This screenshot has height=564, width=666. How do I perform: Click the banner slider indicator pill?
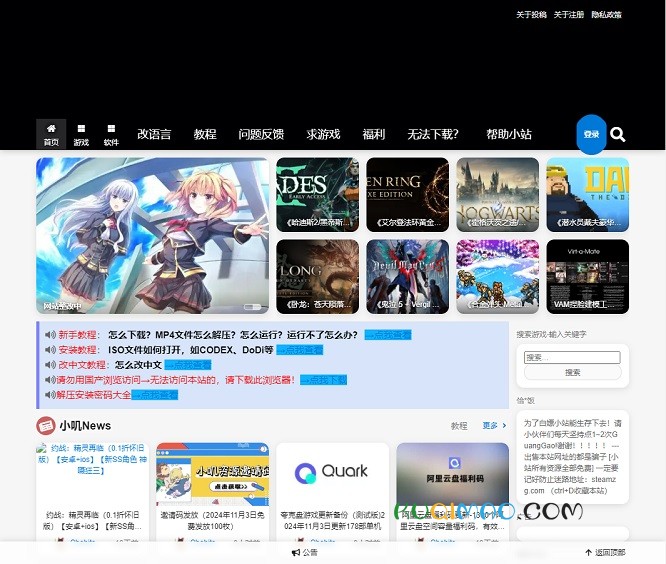click(x=252, y=307)
